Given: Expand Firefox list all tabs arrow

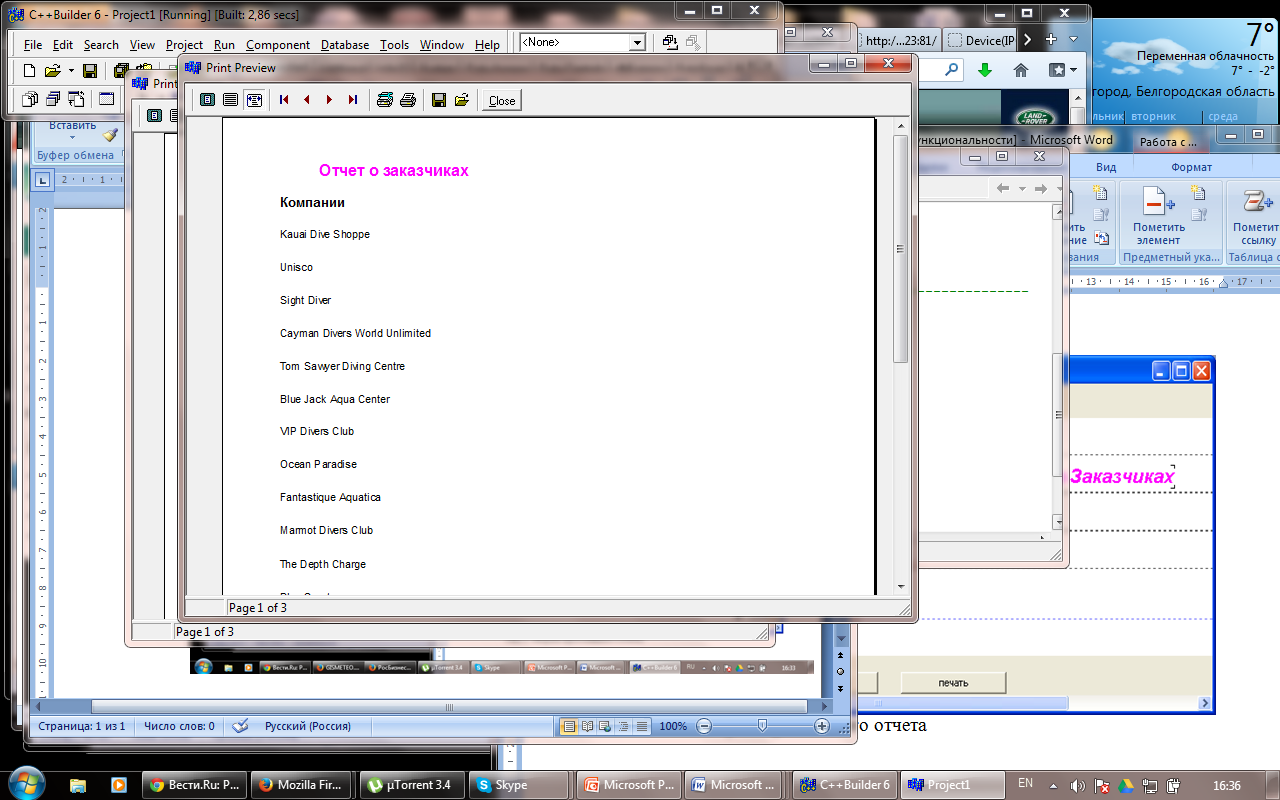Looking at the screenshot, I should click(1073, 40).
